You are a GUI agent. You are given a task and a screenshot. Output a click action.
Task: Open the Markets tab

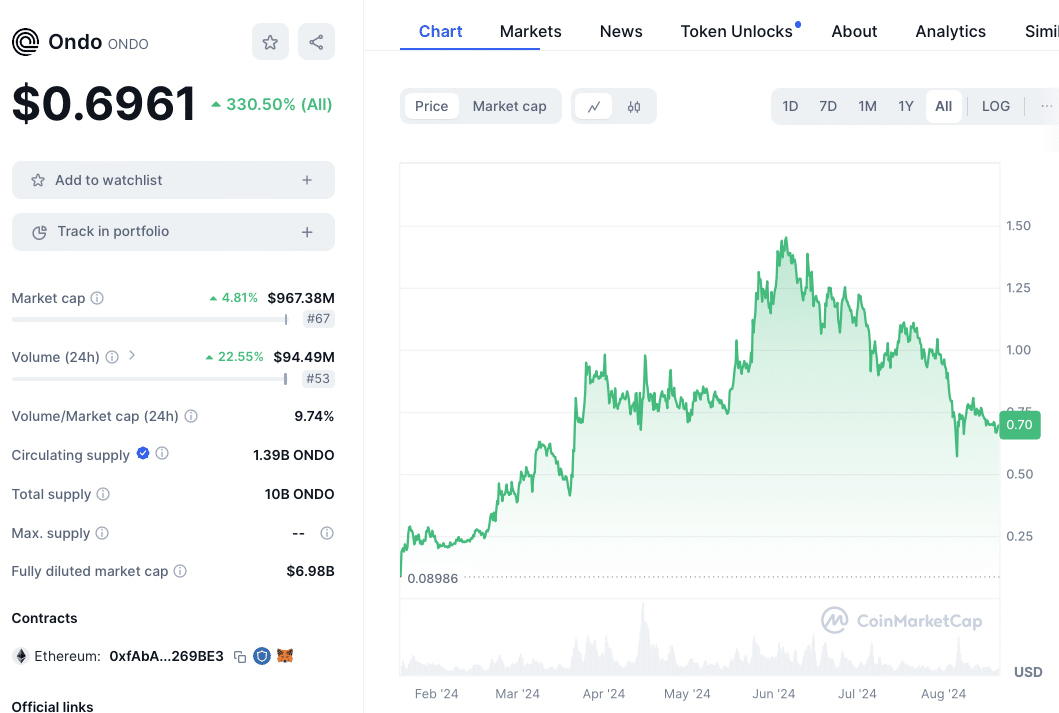point(530,31)
